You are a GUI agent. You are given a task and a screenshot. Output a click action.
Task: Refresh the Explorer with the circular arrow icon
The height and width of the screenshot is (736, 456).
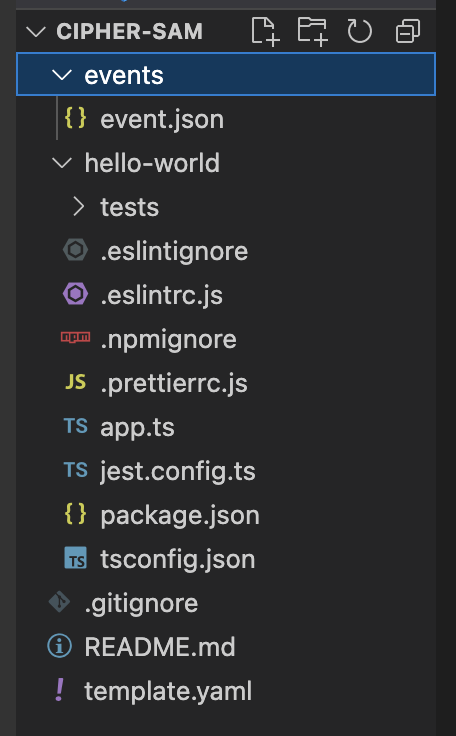pos(360,31)
